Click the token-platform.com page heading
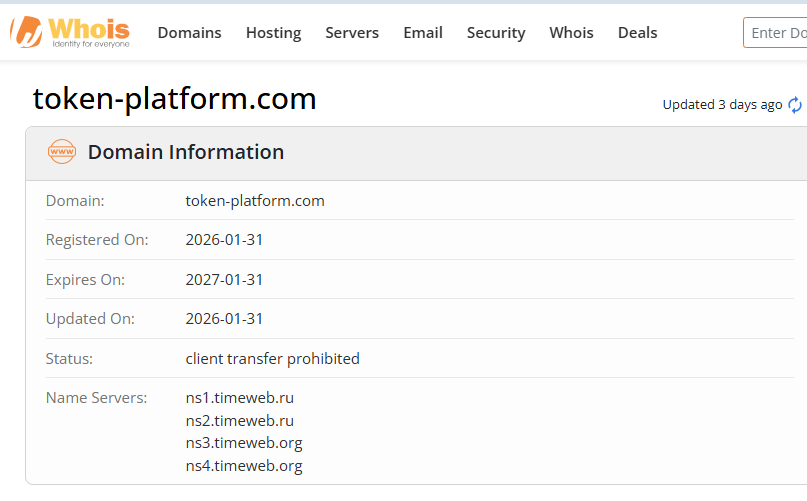The image size is (807, 501). 175,98
